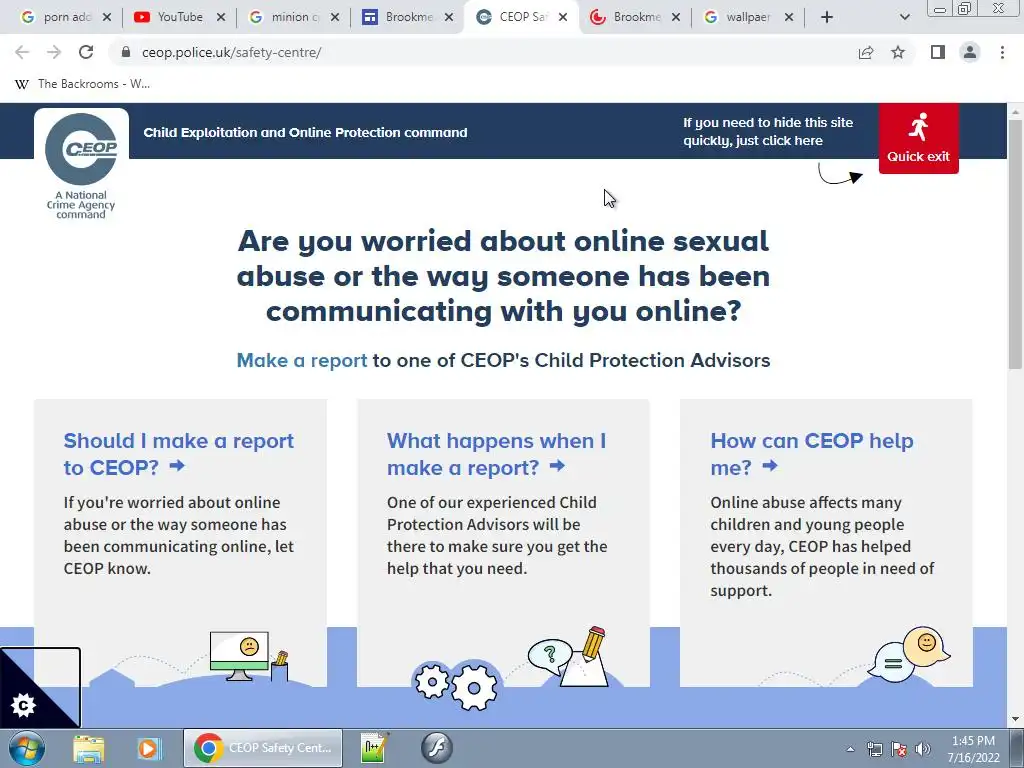Close the CEOP Safety Centre tab
The width and height of the screenshot is (1024, 768).
click(563, 17)
